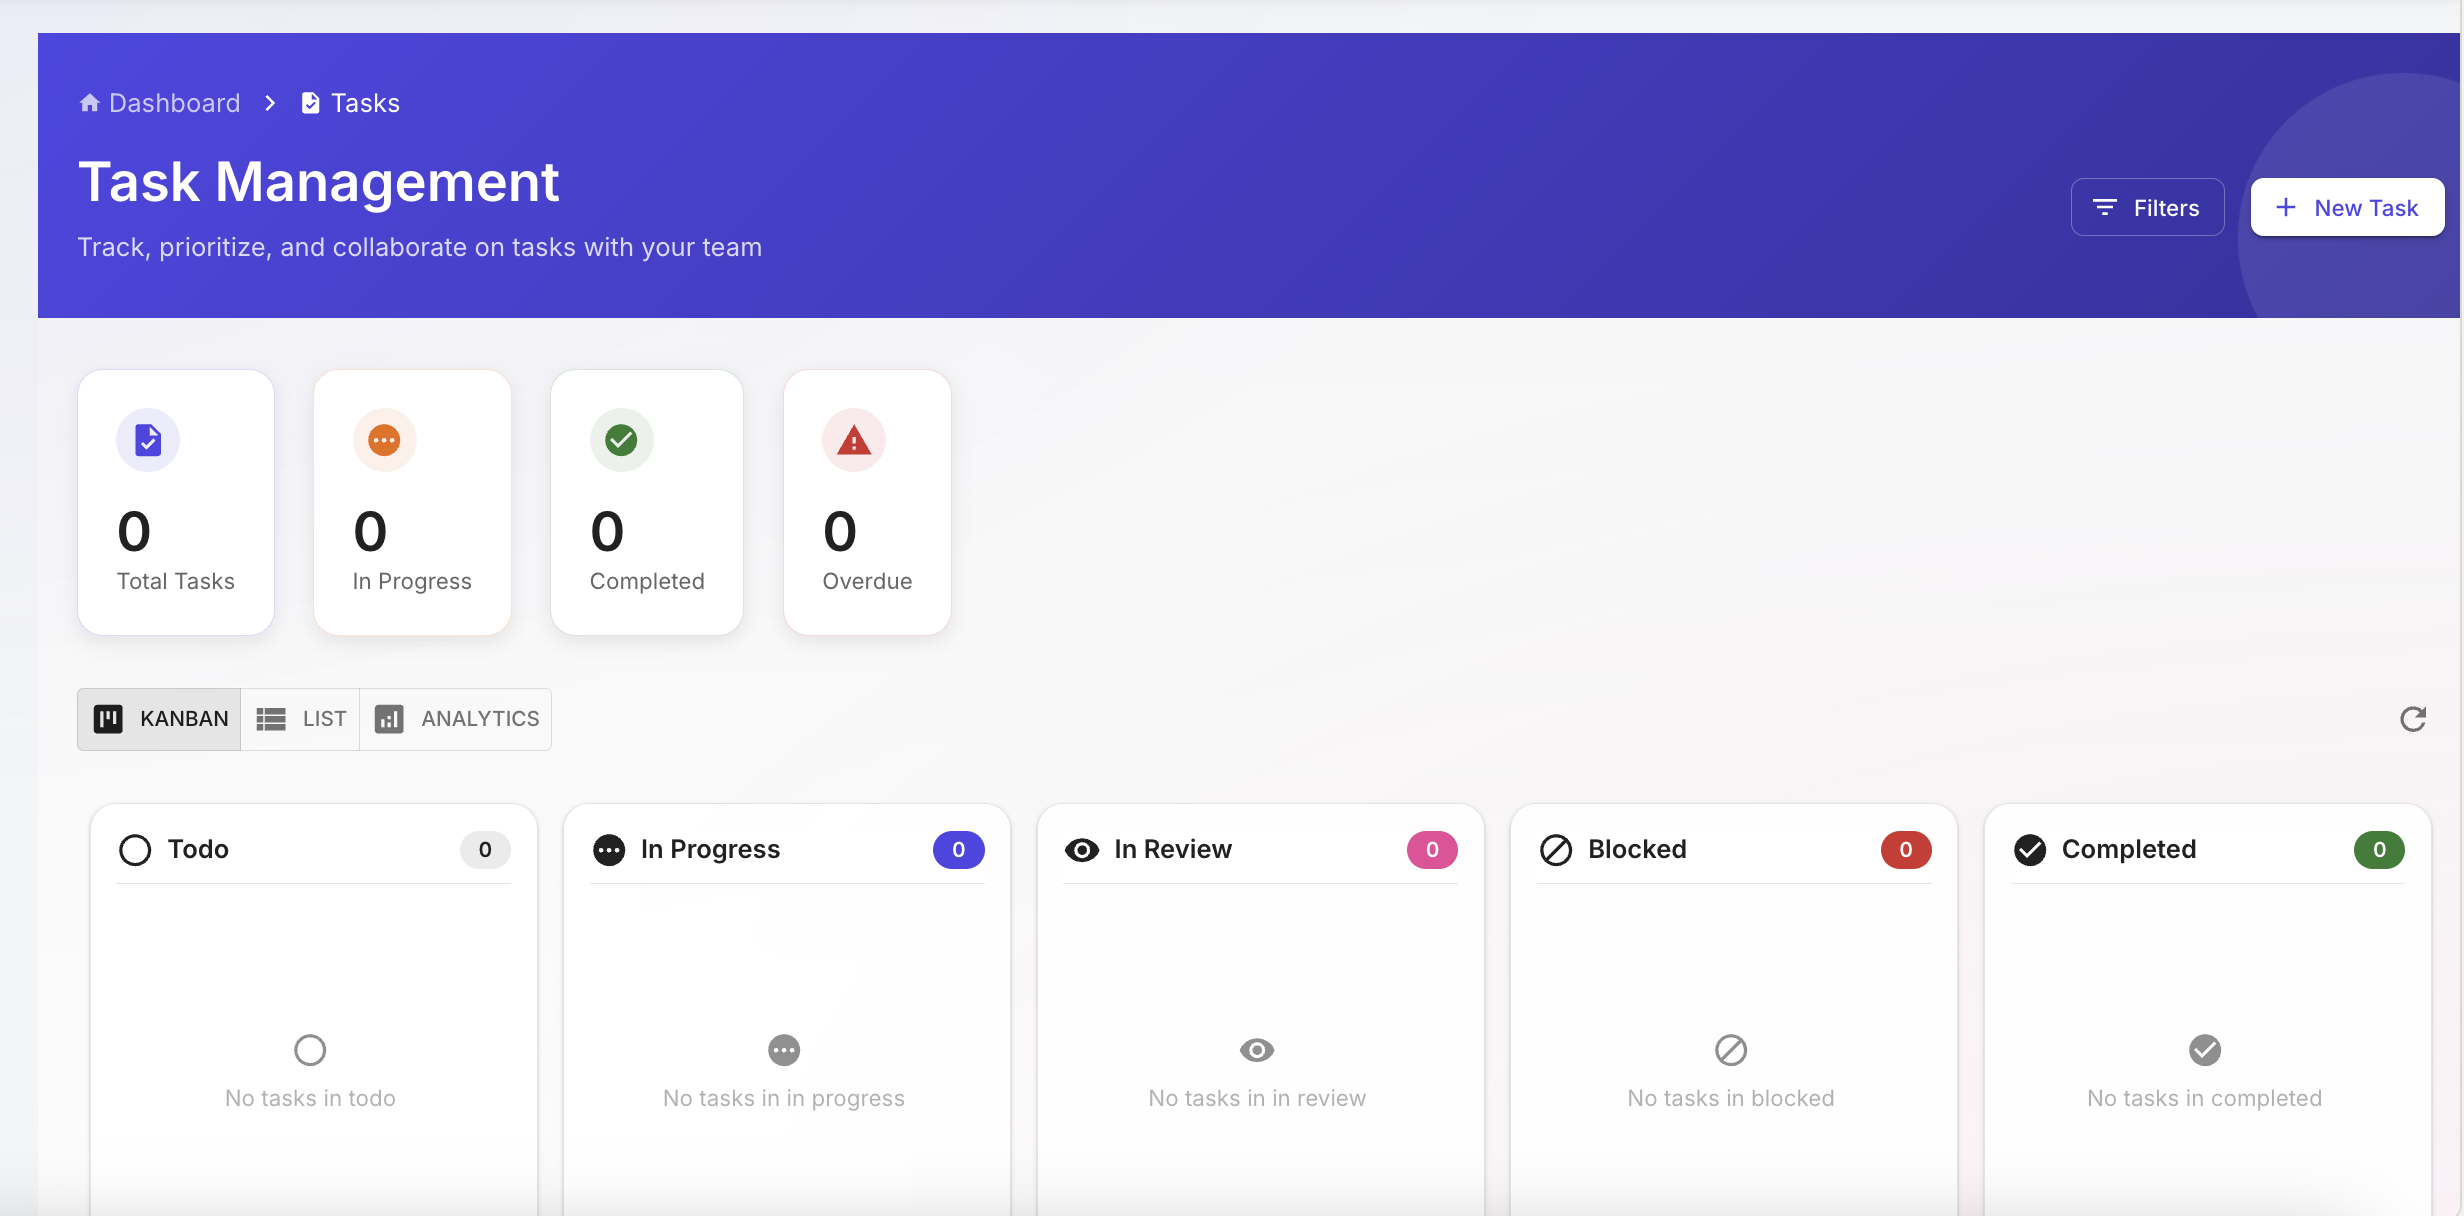The height and width of the screenshot is (1216, 2464).
Task: Create a New Task
Action: coord(2347,207)
